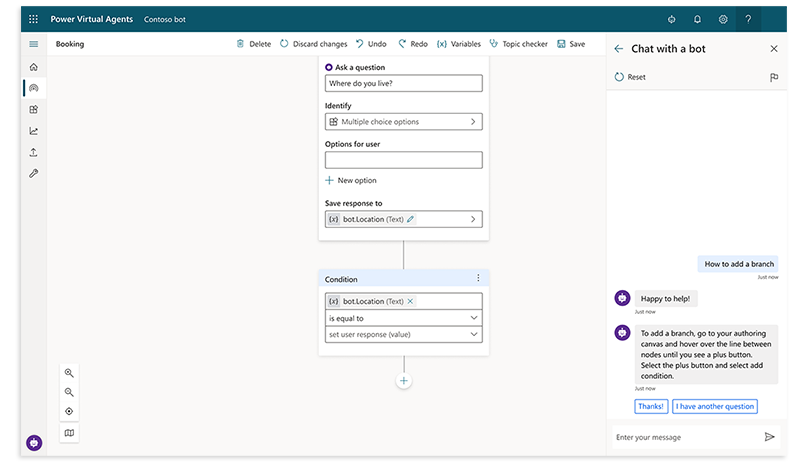810x464 pixels.
Task: Click the purple bot icon at bottom left
Action: tap(34, 442)
